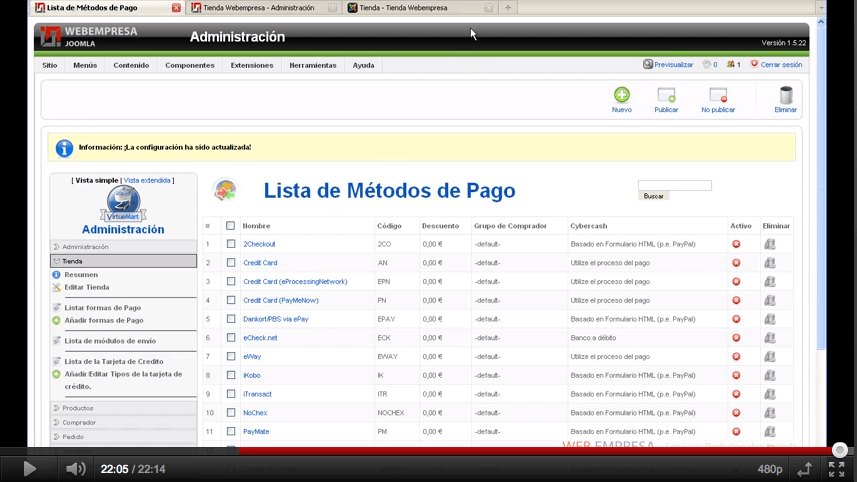Expand the Pedido sidebar section
The image size is (857, 482).
tap(124, 437)
